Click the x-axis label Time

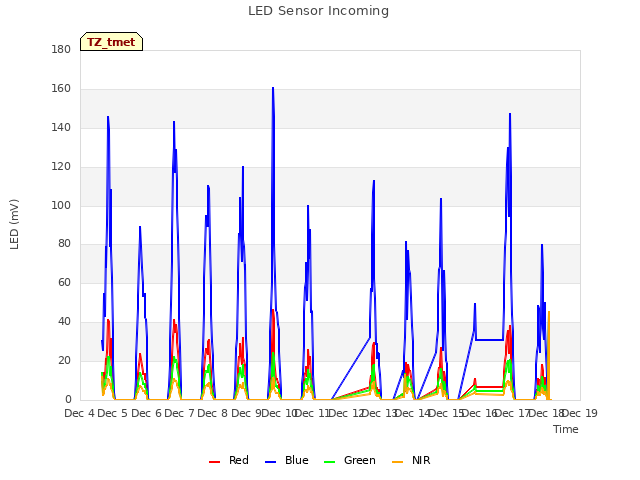coord(566,429)
